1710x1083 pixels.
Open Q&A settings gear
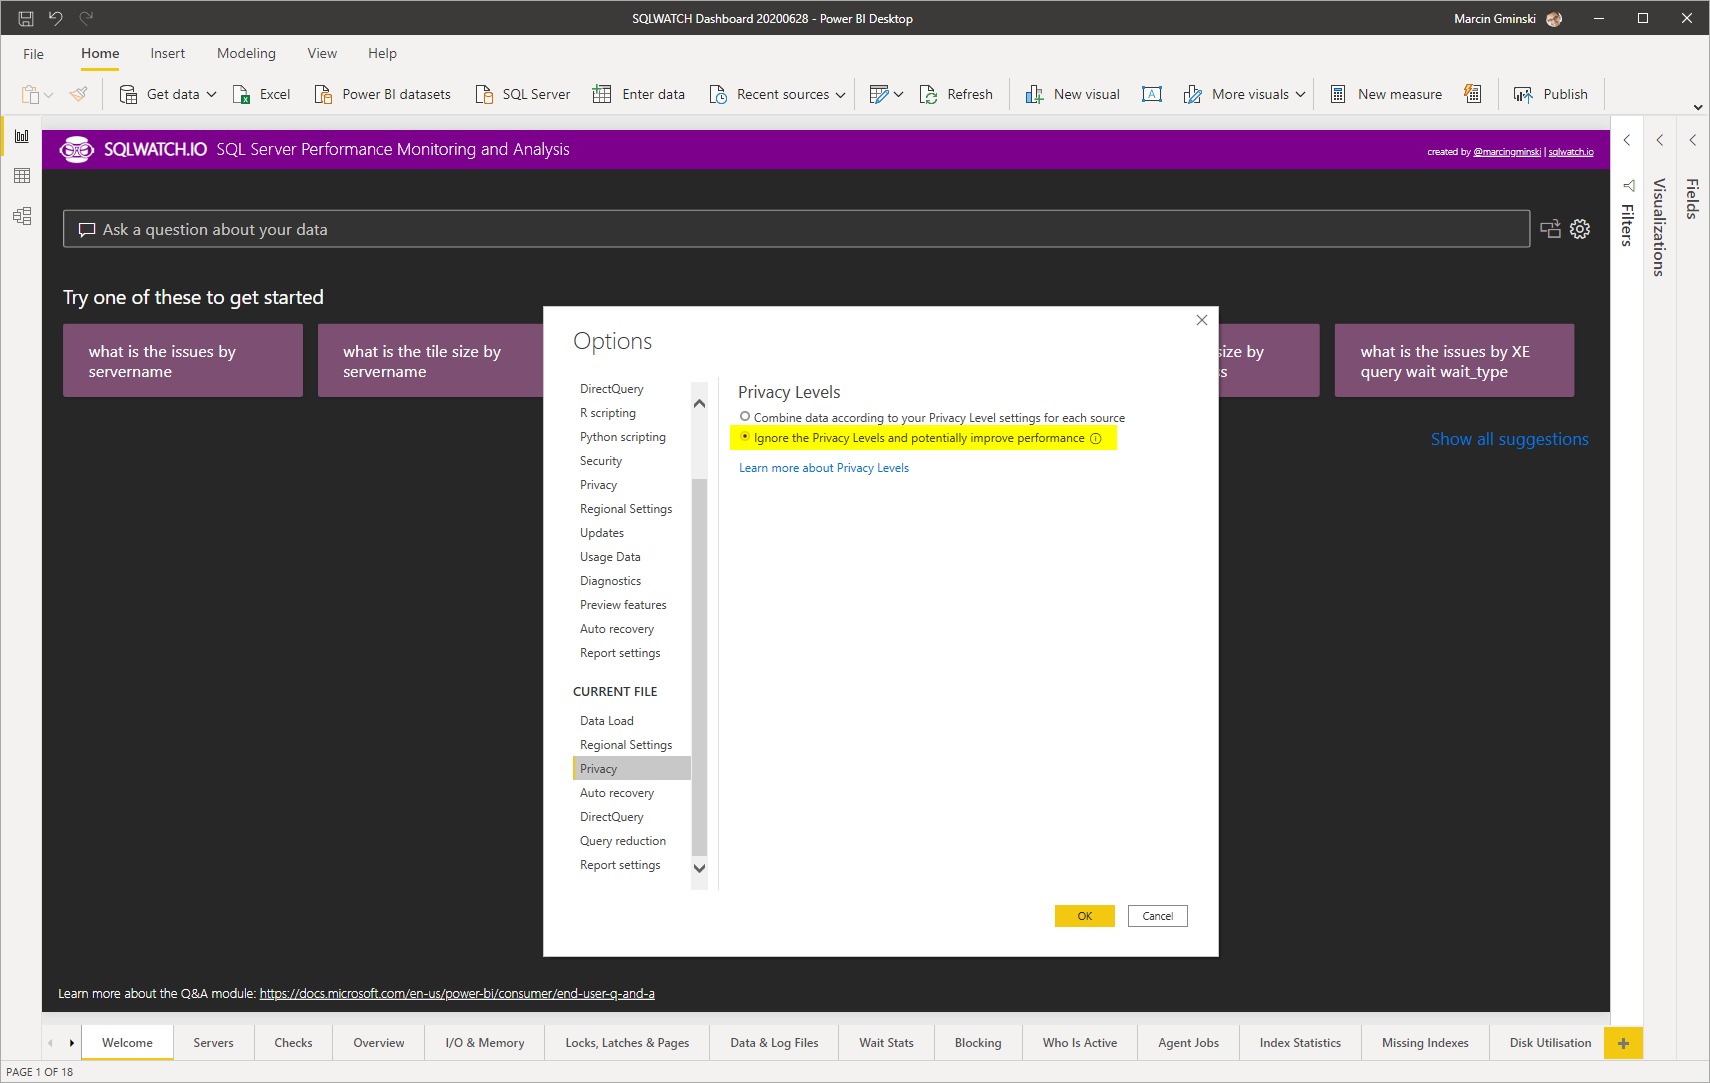pos(1580,229)
